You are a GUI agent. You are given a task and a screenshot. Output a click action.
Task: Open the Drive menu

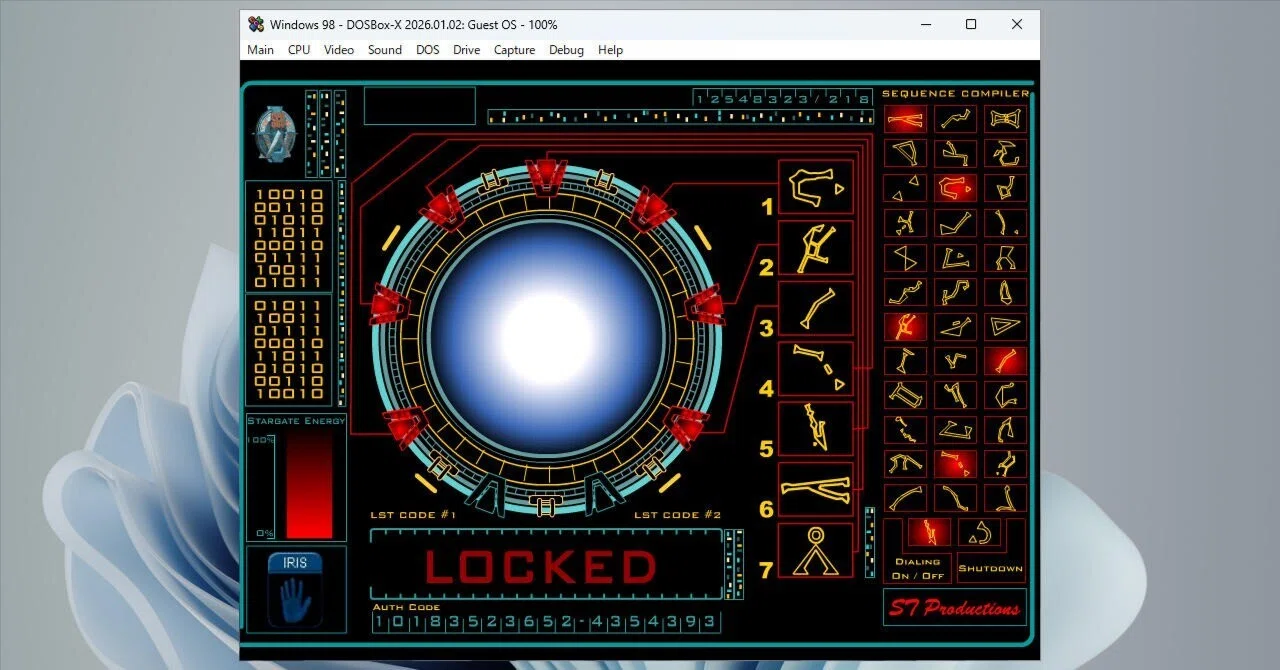(467, 50)
